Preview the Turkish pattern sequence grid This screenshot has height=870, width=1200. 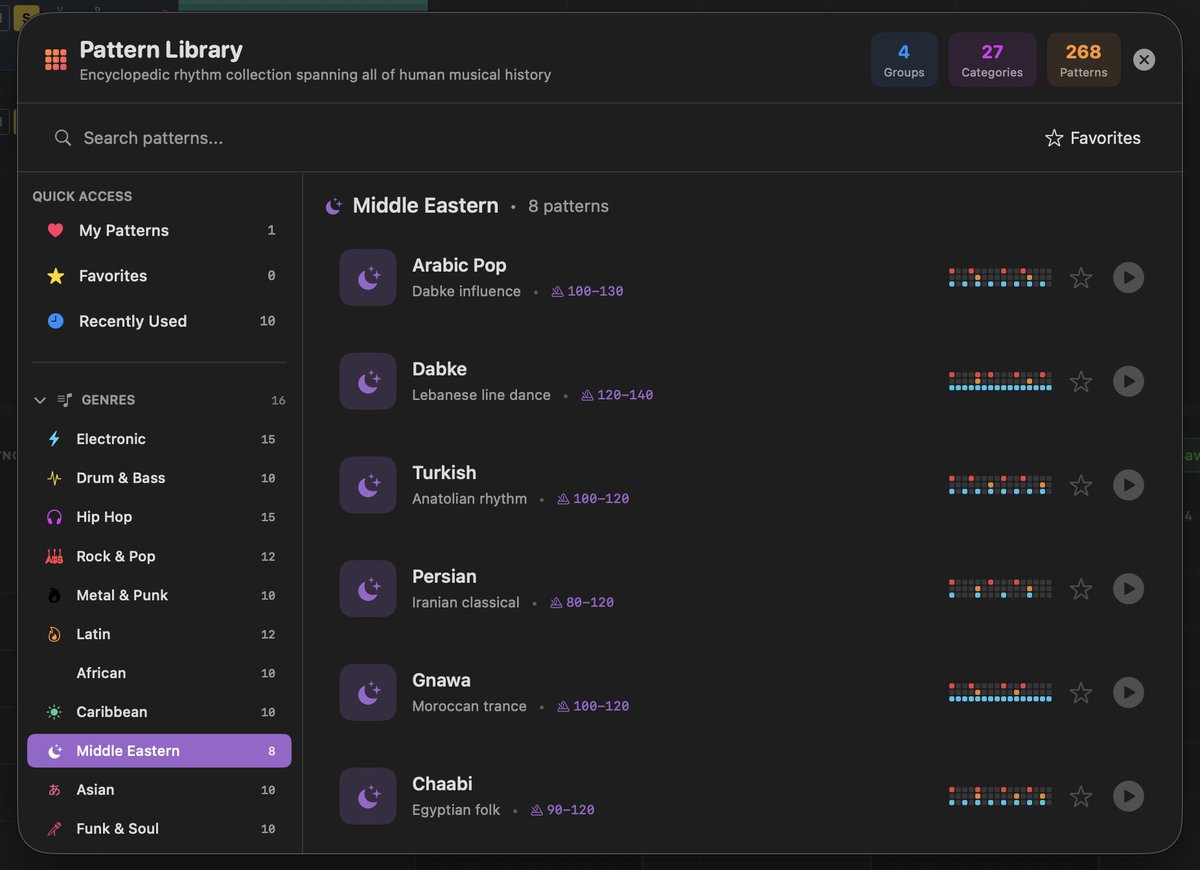[x=1000, y=485]
